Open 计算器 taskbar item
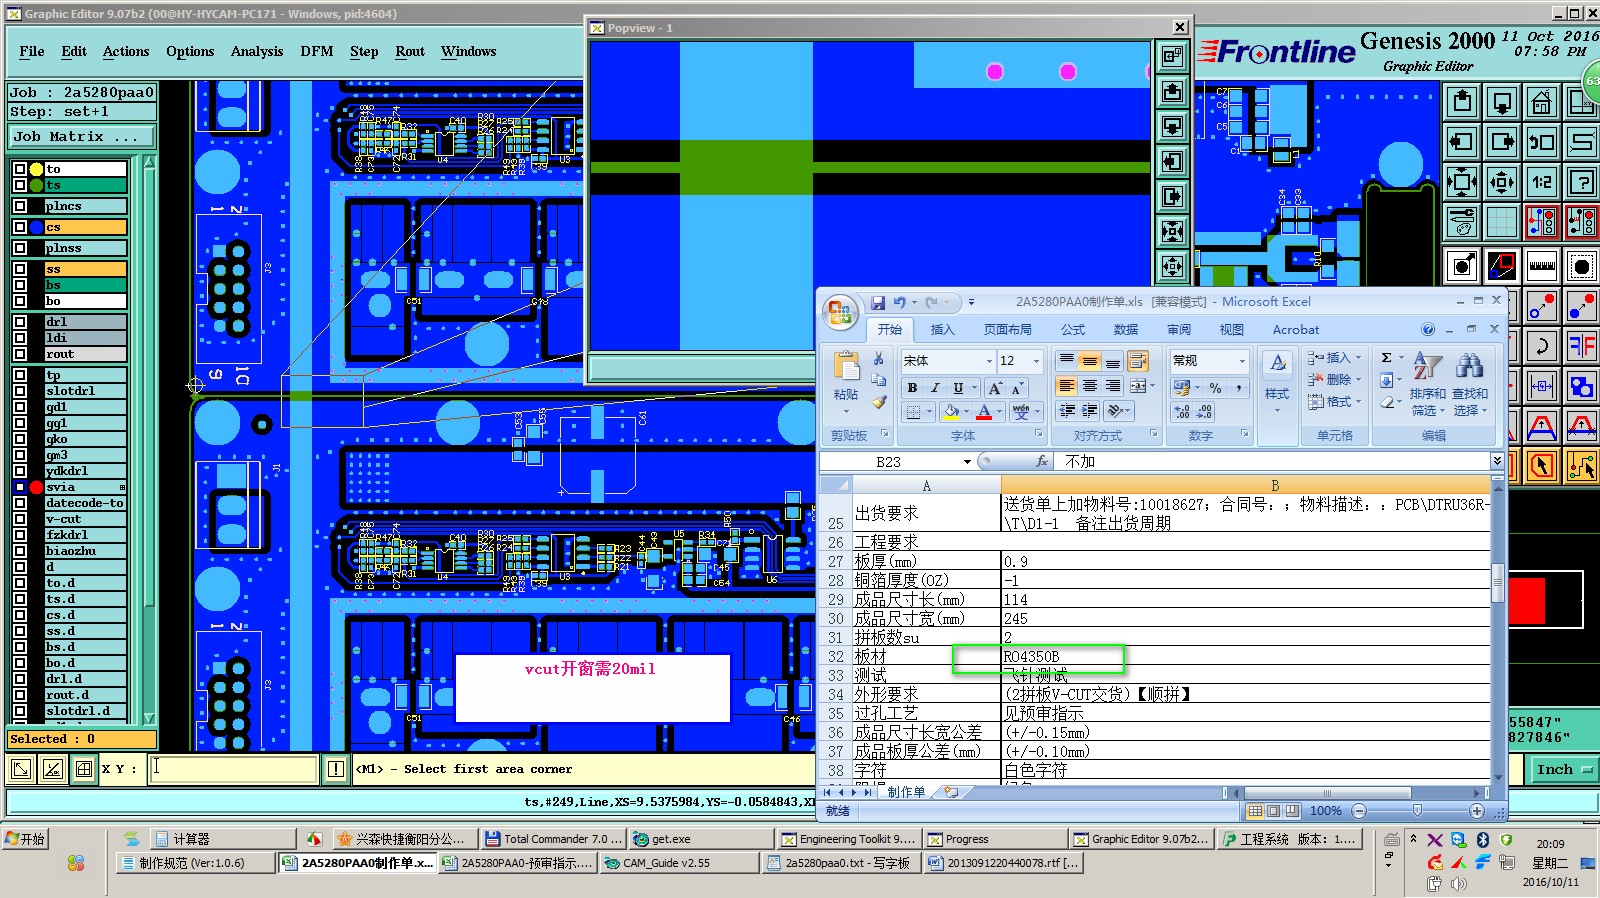The width and height of the screenshot is (1600, 898). coord(220,839)
